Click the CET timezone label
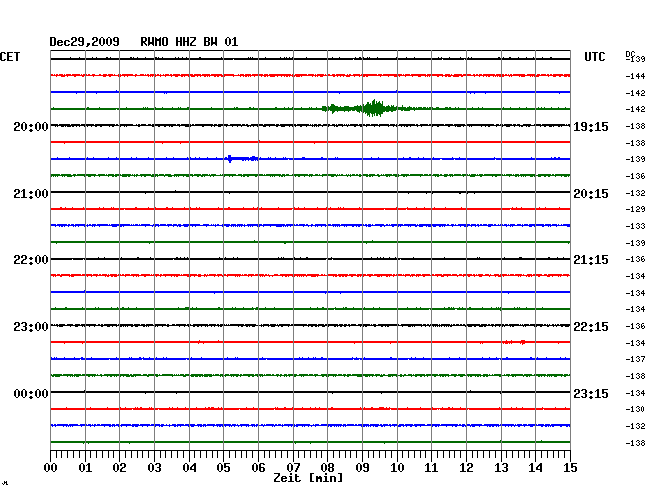 click(x=10, y=57)
